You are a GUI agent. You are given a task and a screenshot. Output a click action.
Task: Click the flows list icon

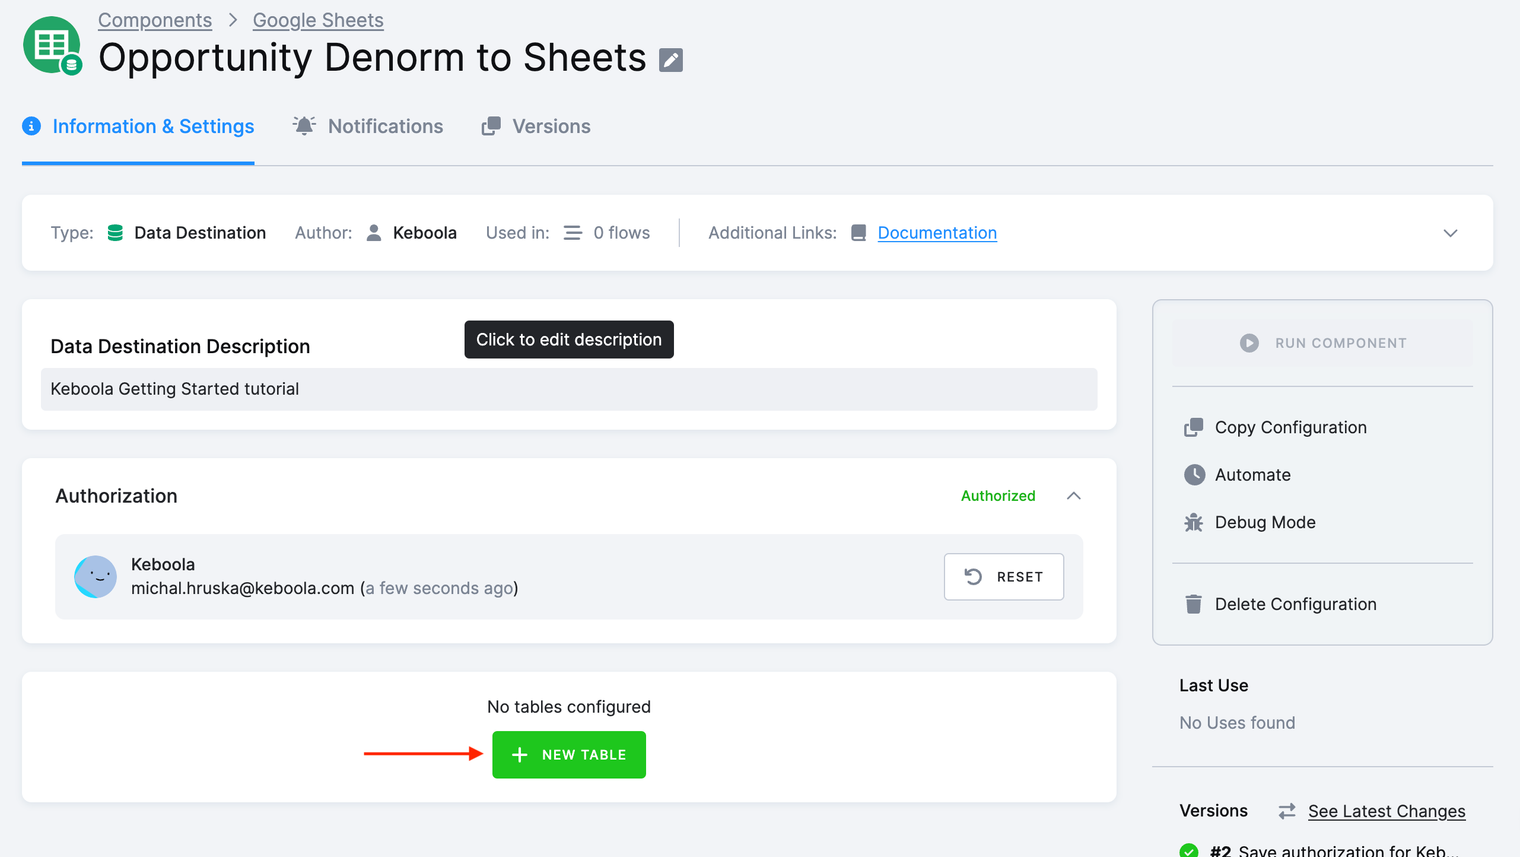tap(573, 233)
